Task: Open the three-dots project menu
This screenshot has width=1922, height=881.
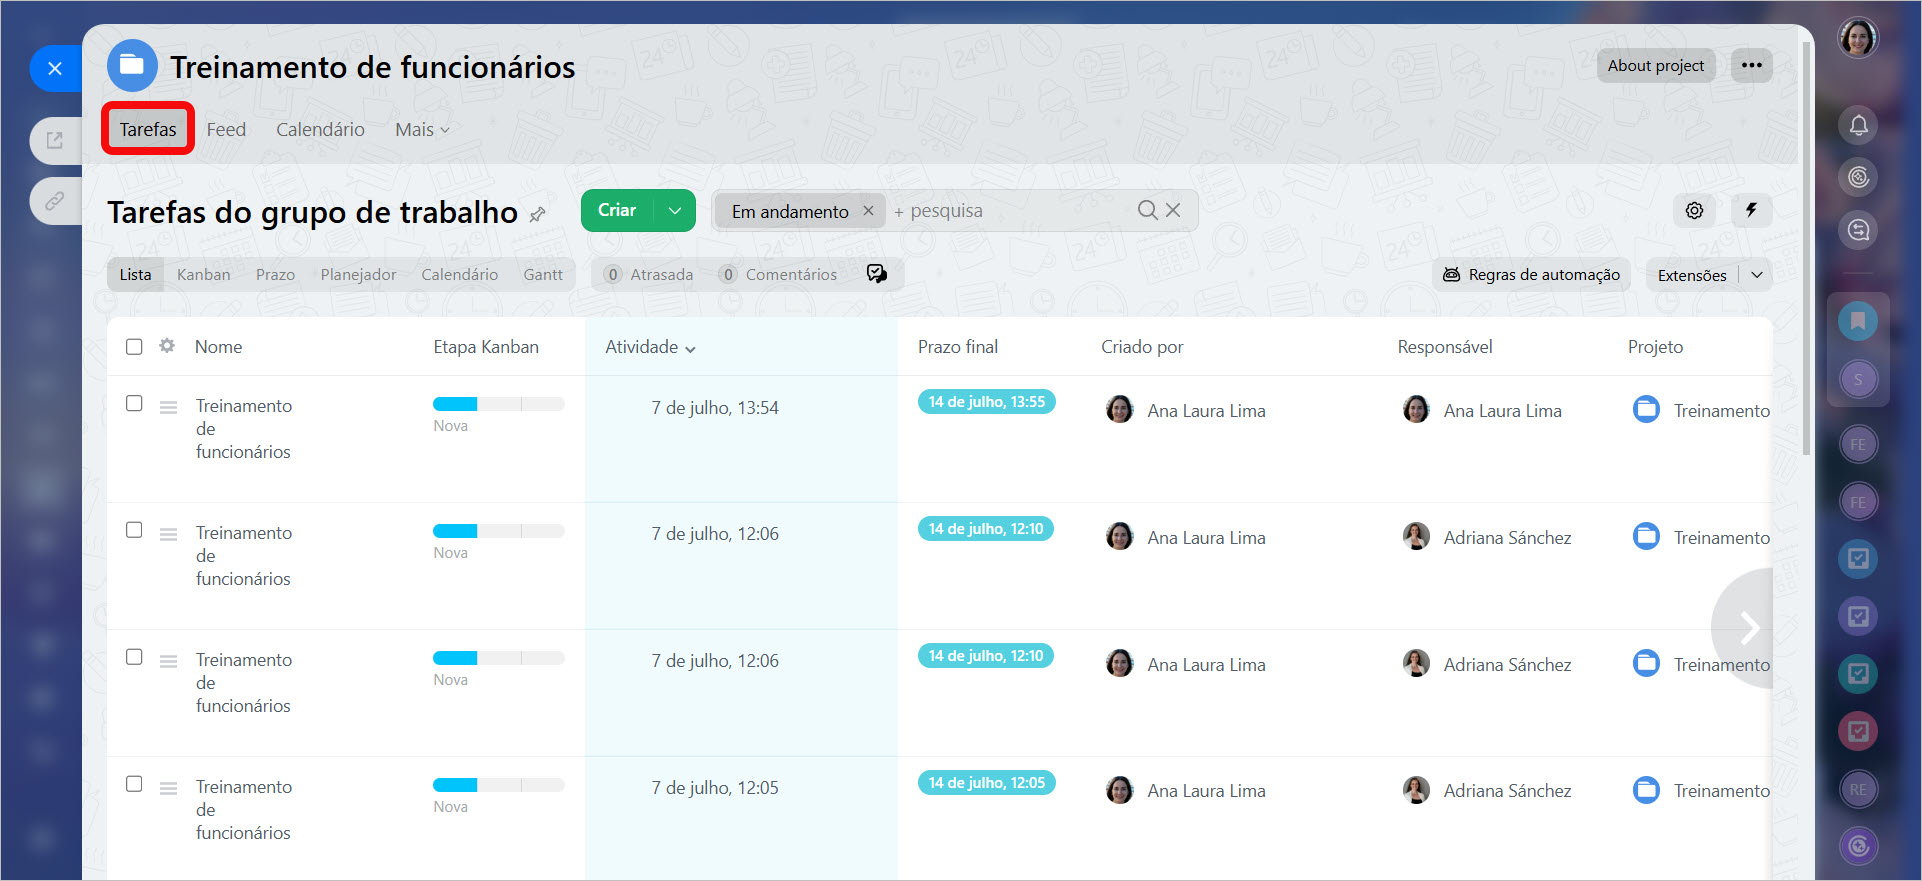Action: click(x=1752, y=65)
